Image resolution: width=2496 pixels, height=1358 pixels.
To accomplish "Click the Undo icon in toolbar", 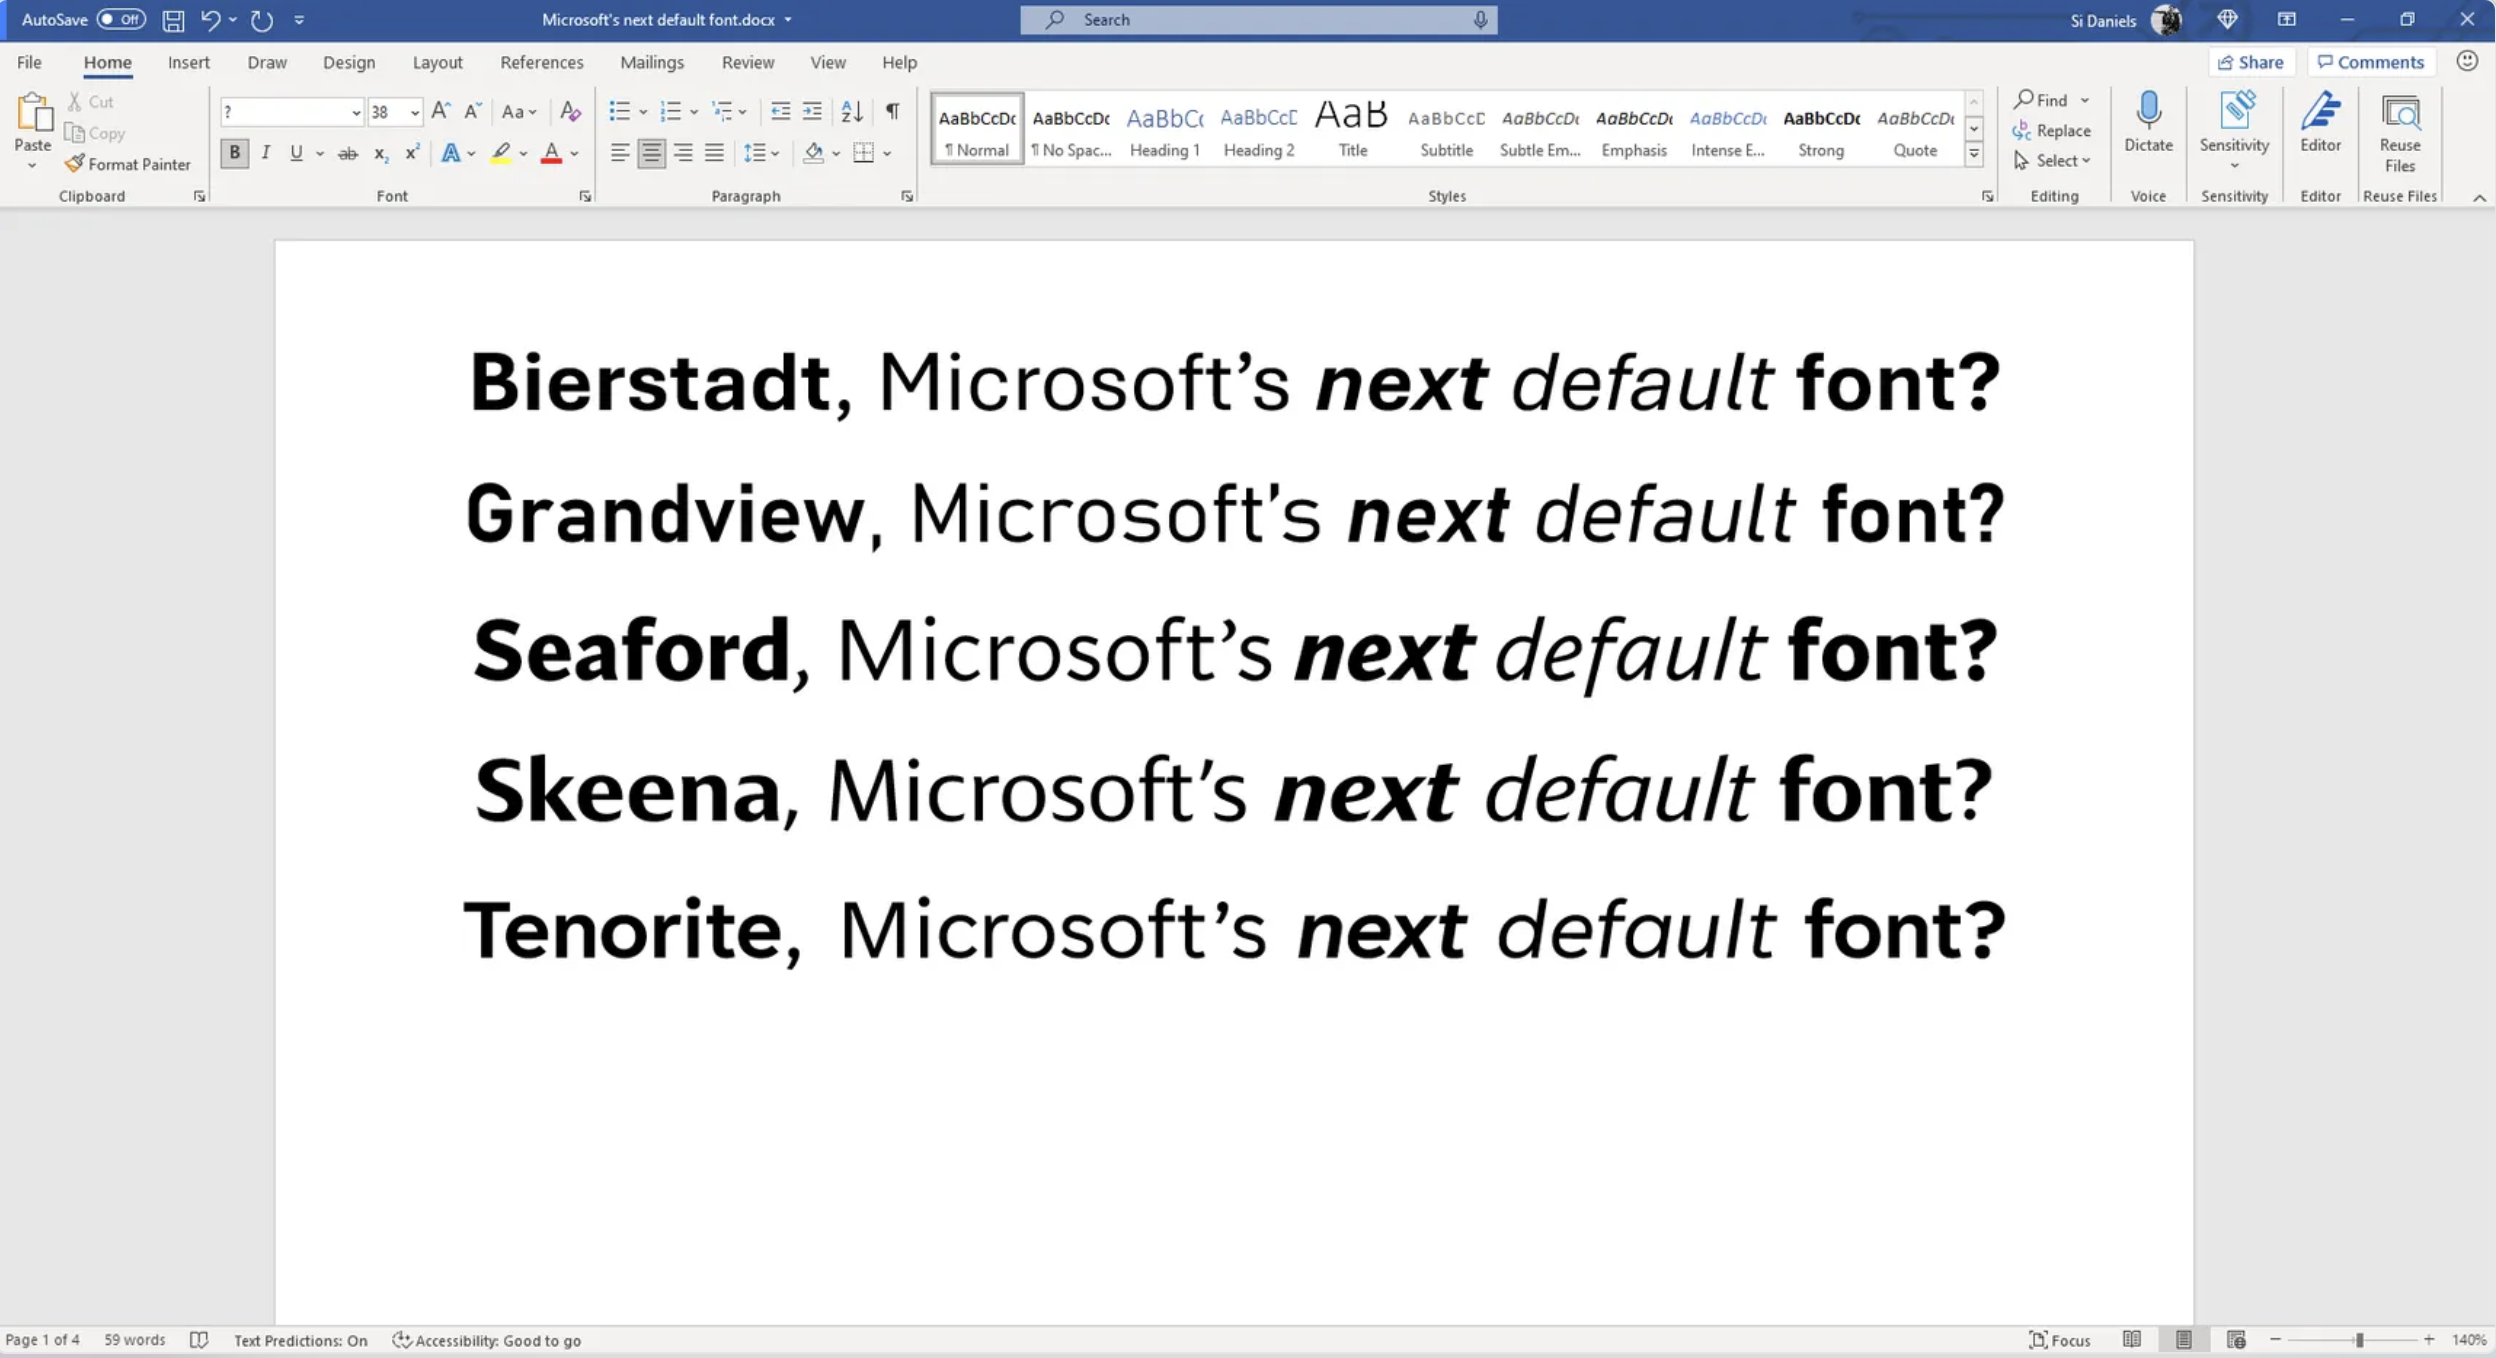I will tap(207, 18).
